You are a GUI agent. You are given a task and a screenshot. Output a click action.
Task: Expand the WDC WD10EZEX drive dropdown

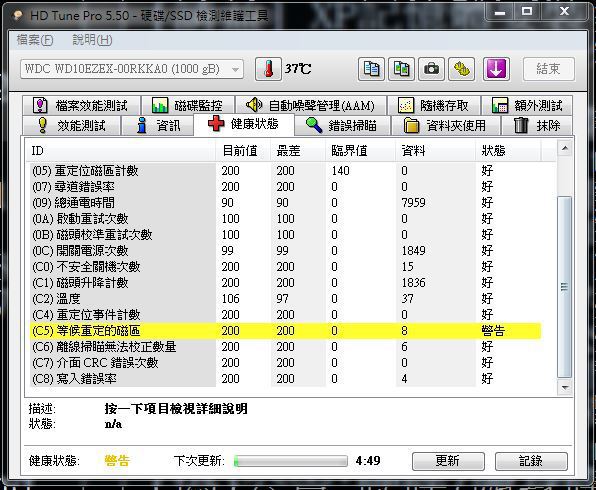[x=132, y=69]
